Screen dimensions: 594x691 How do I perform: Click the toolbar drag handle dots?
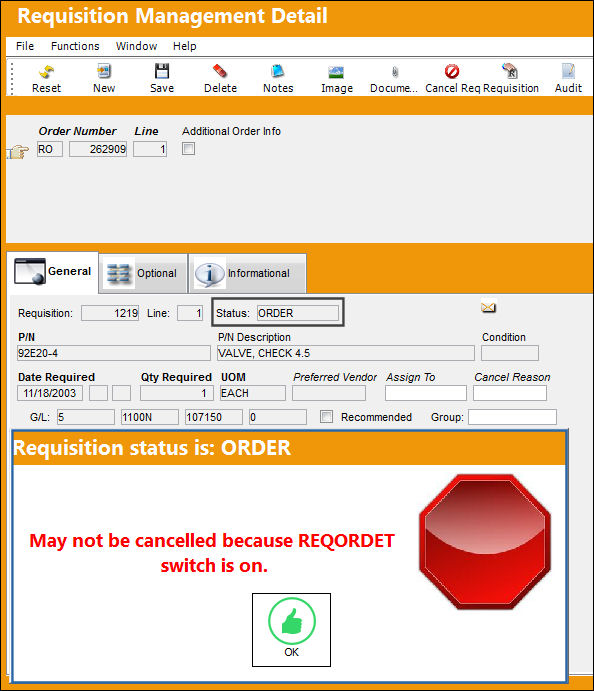(12, 78)
